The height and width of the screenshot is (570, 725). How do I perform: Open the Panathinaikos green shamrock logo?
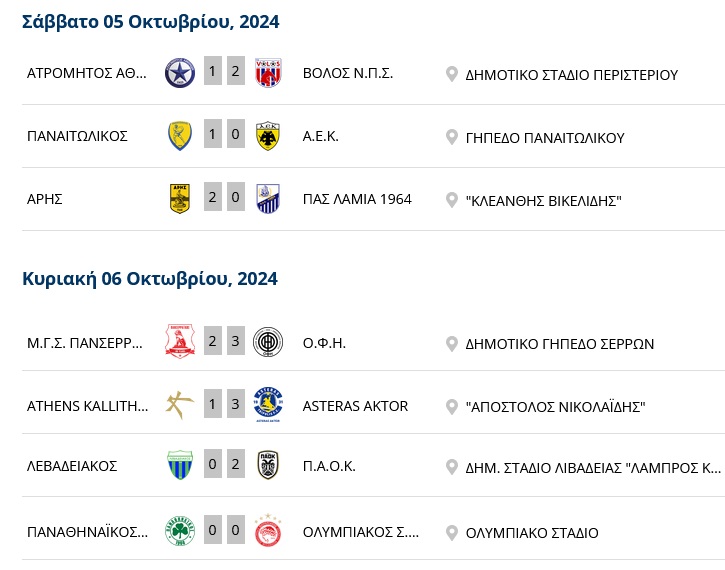coord(180,531)
